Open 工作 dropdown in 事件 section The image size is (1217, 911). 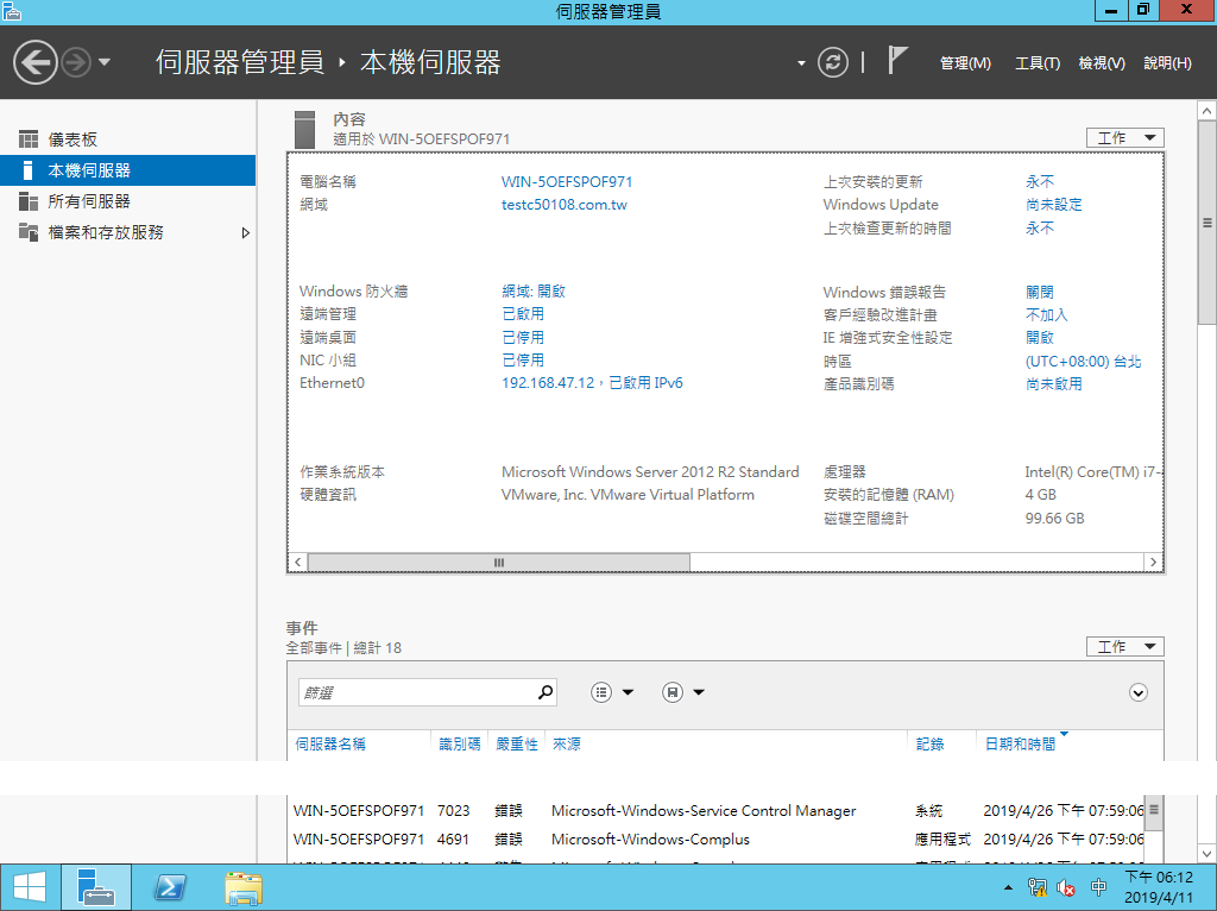1125,647
